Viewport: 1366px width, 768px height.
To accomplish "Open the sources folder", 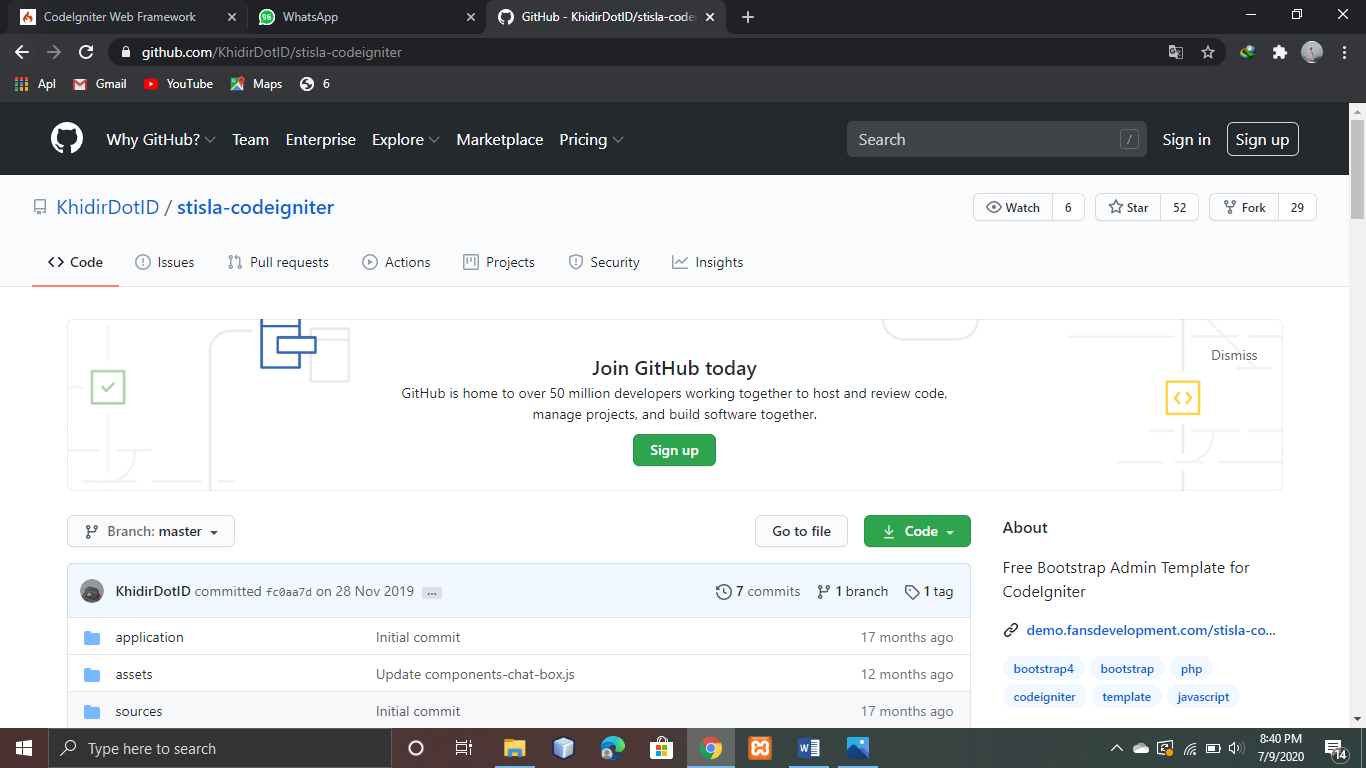I will point(138,711).
